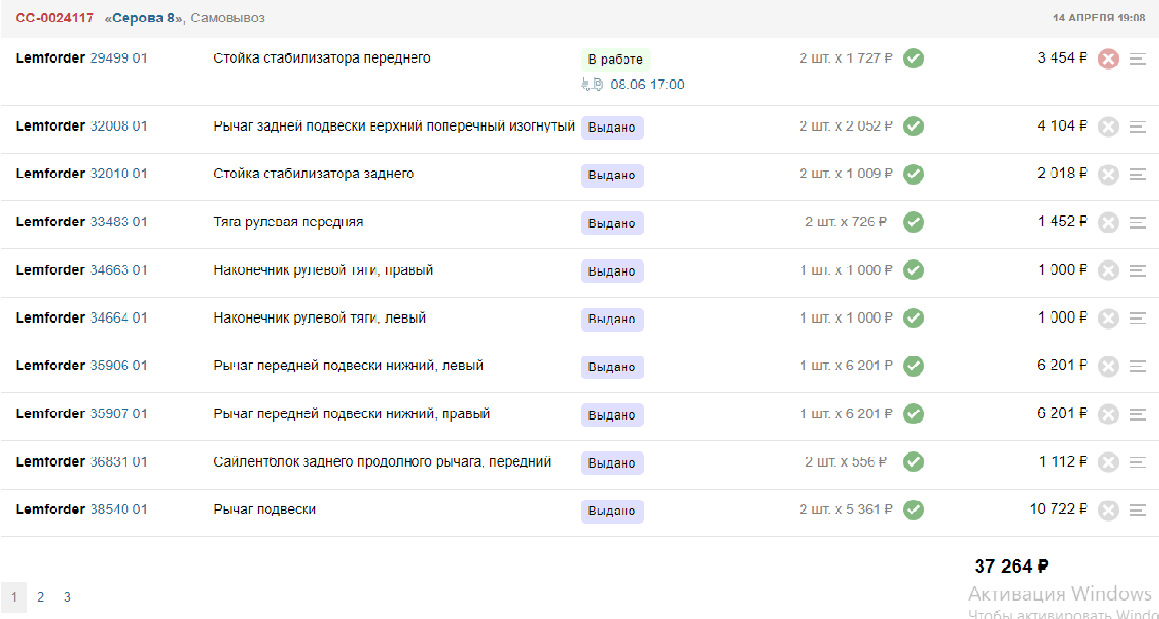Click the hamburger icon on the Lemforder 29499 01 row
The height and width of the screenshot is (619, 1159).
[x=1138, y=58]
